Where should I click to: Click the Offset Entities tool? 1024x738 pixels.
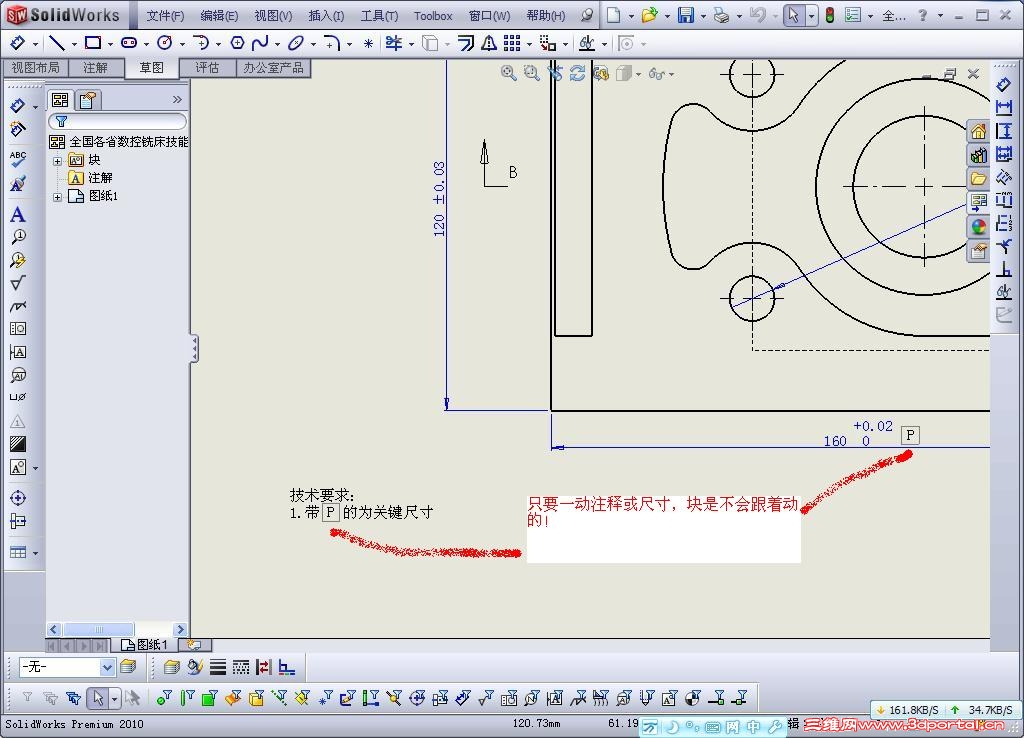pos(466,43)
